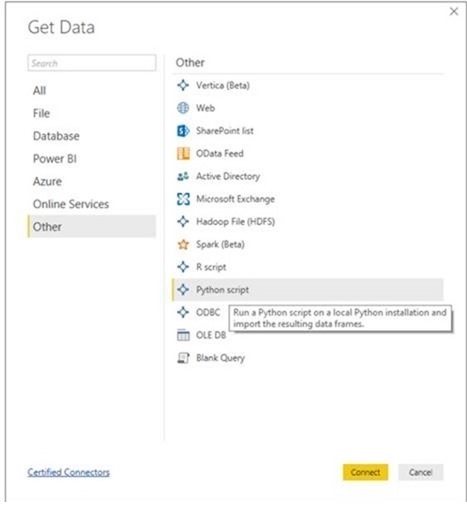Viewport: 467px width, 505px height.
Task: Focus the Search input field
Action: point(92,63)
